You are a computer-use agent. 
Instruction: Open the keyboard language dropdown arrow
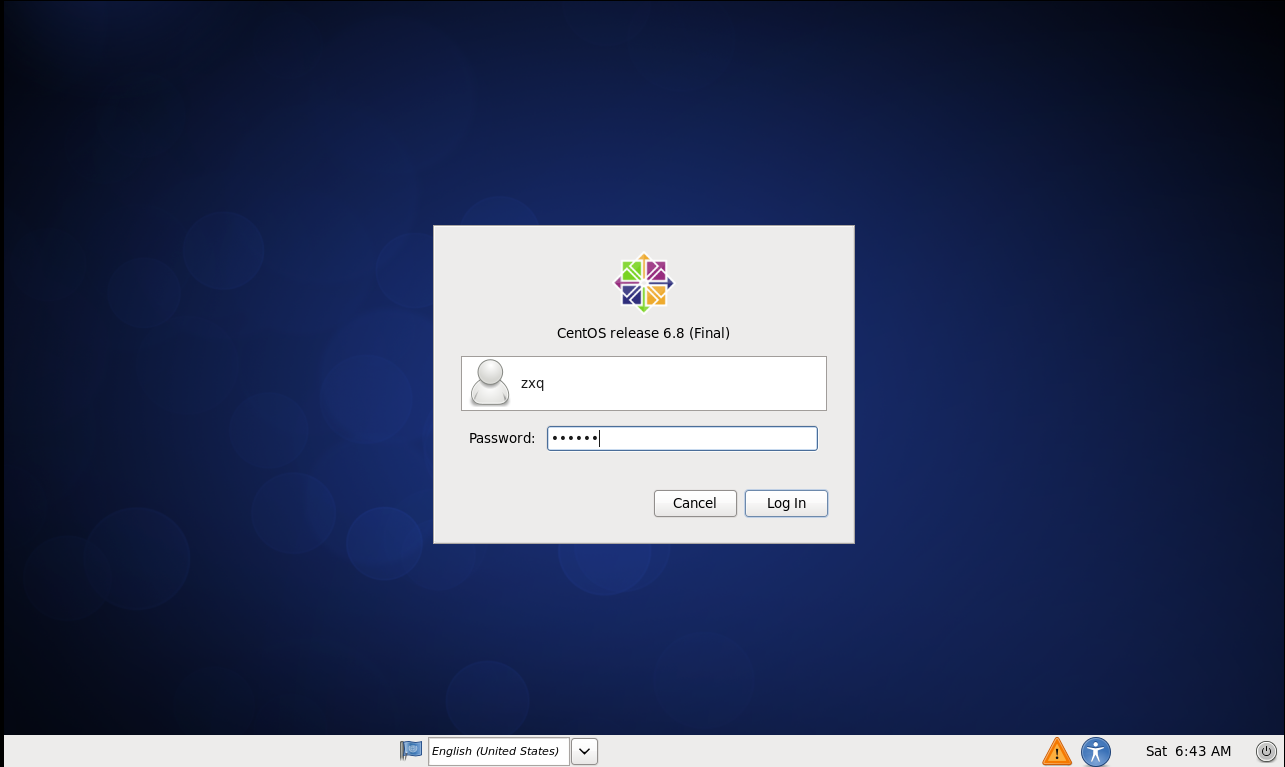tap(585, 751)
